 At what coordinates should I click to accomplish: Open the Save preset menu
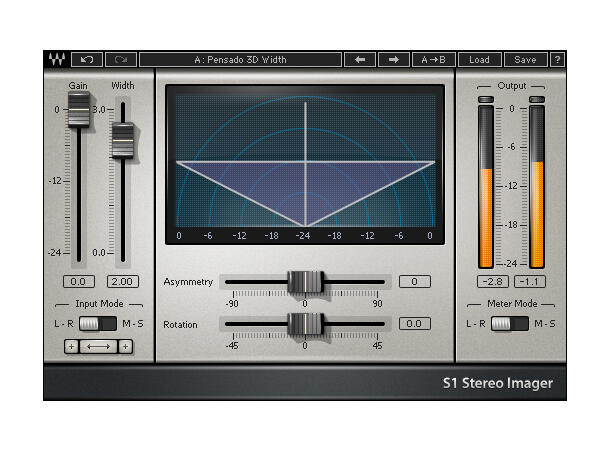click(x=525, y=60)
